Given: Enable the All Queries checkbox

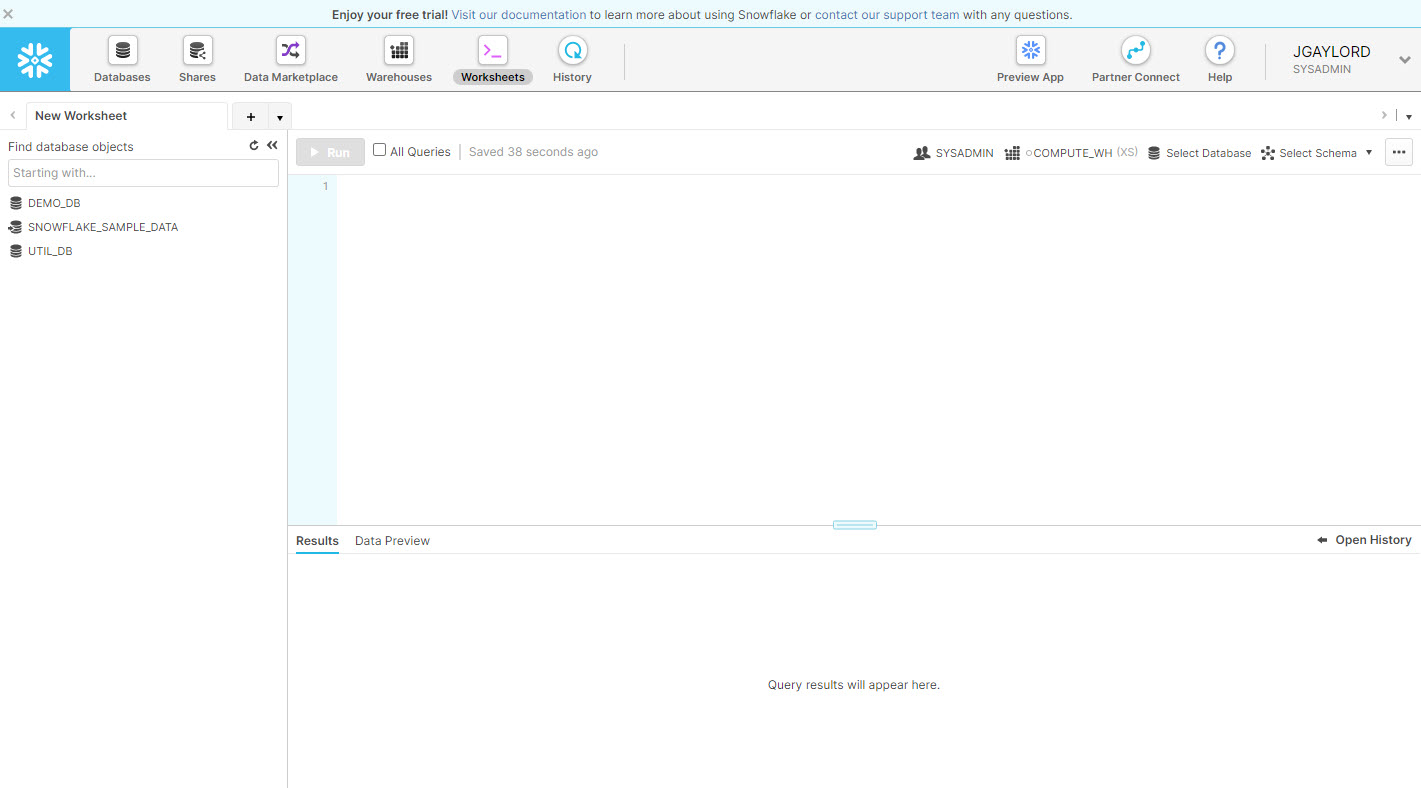Looking at the screenshot, I should (380, 150).
